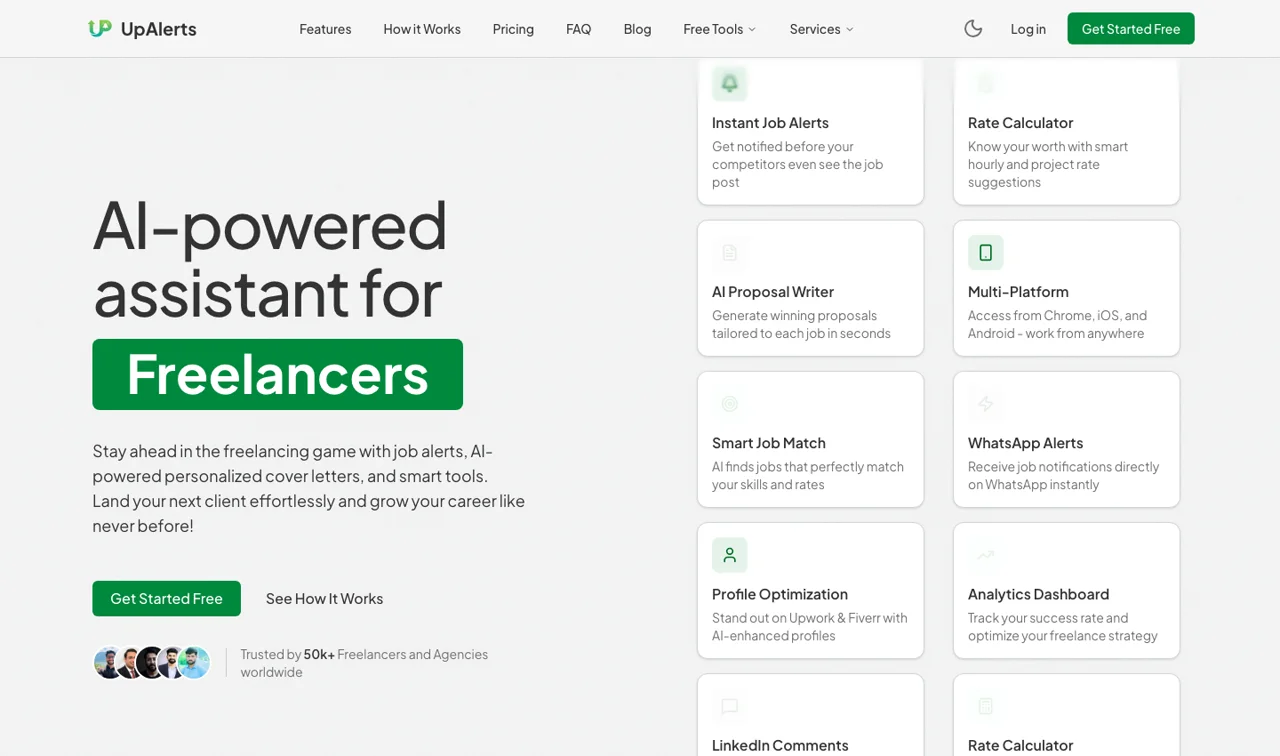Click the Profile Optimization person icon
This screenshot has width=1280, height=756.
click(730, 555)
